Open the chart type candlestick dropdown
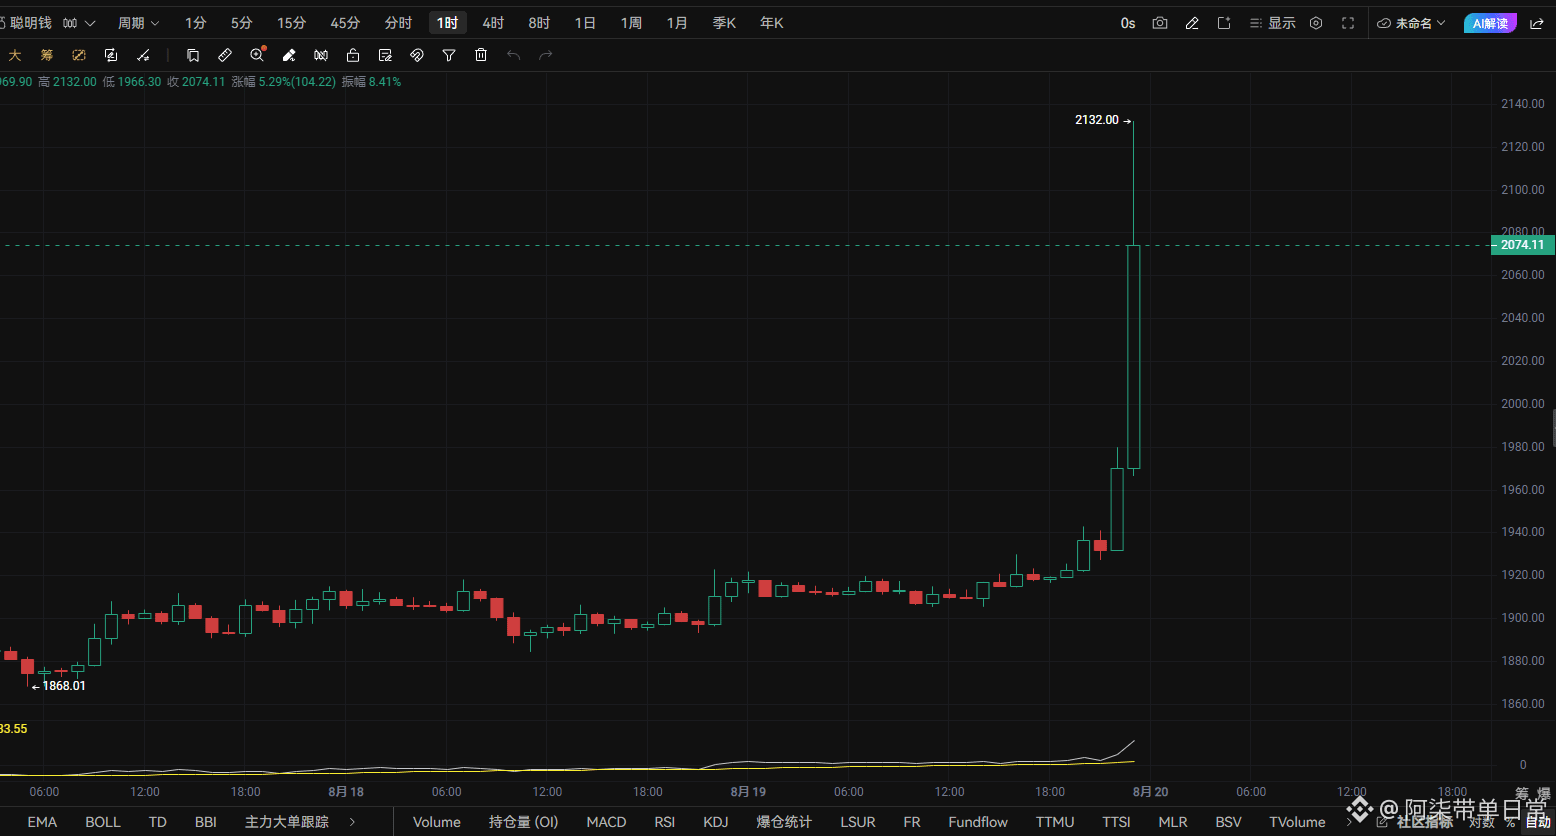Viewport: 1556px width, 836px height. [79, 23]
